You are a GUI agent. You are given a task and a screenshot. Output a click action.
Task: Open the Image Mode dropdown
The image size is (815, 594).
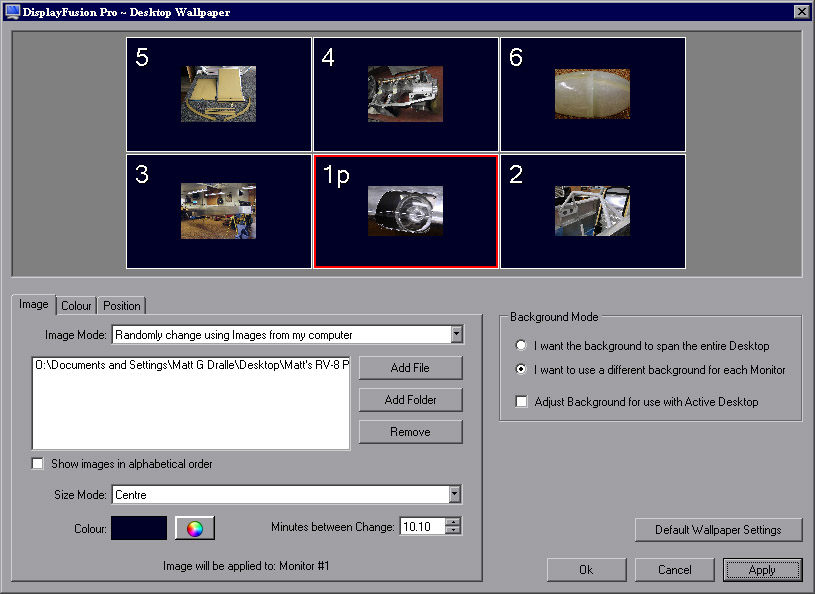[455, 334]
